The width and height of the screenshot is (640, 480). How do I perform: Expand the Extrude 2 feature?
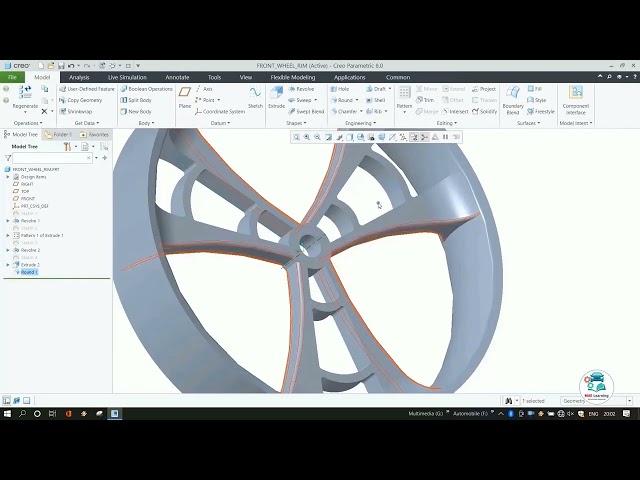coord(8,265)
